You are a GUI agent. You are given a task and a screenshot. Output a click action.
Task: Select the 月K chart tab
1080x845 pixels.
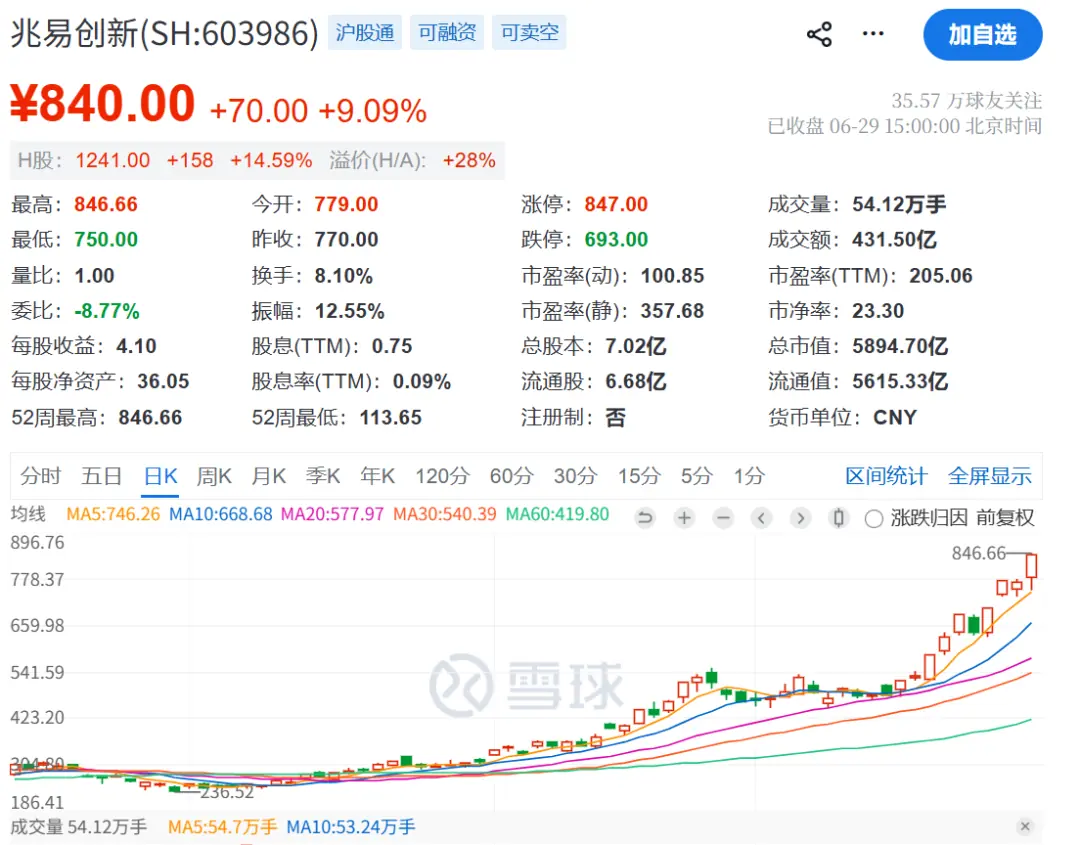coord(269,476)
